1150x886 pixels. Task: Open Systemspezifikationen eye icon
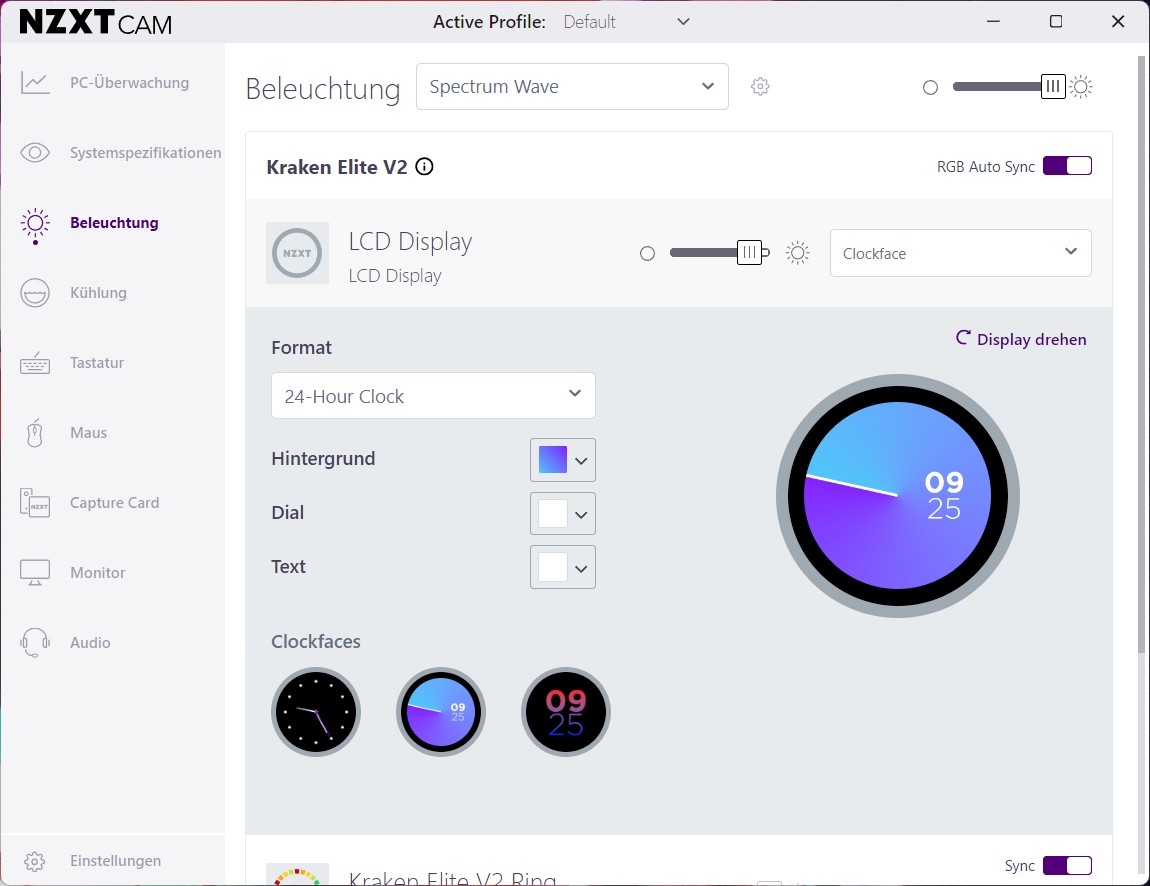coord(34,153)
